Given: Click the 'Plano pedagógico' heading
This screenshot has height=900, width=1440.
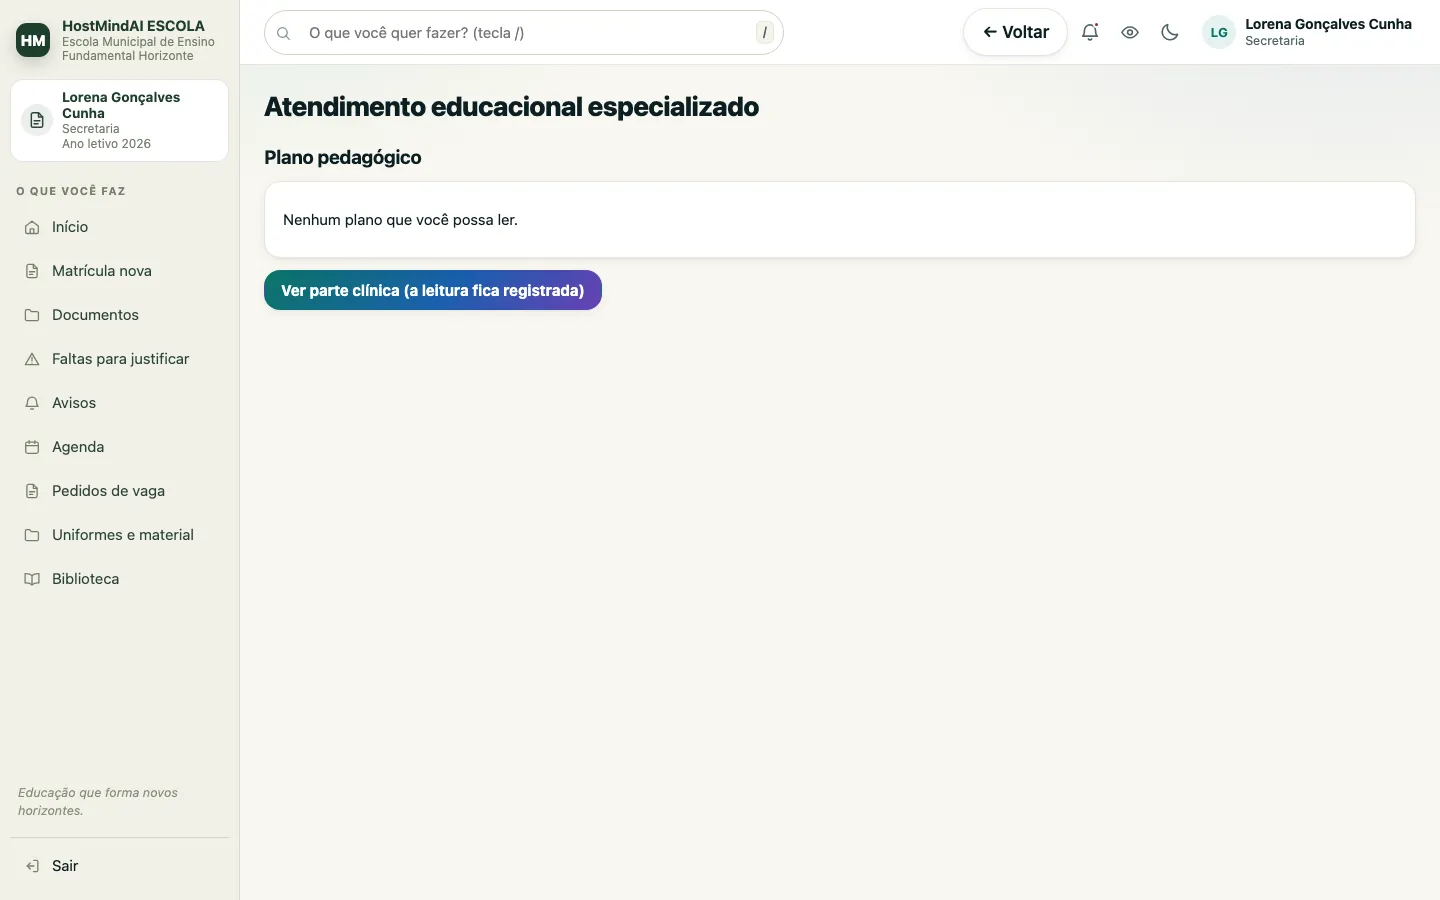Looking at the screenshot, I should pos(343,157).
